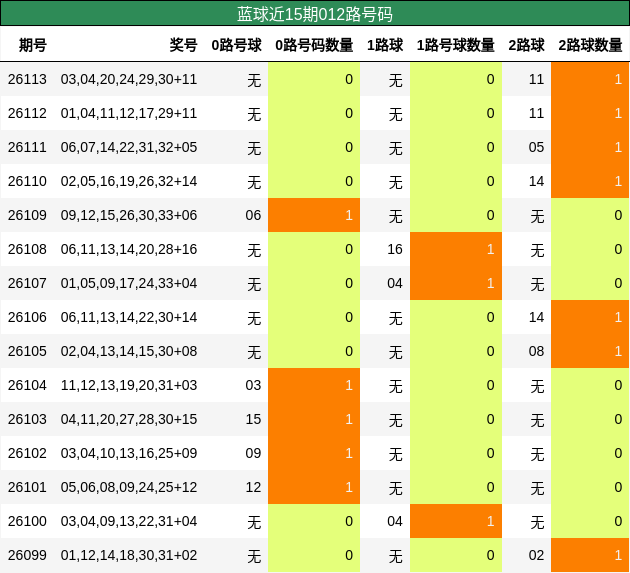Screen dimensions: 630x573
Task: Click 2路球 value 02 in row 26099
Action: [536, 555]
